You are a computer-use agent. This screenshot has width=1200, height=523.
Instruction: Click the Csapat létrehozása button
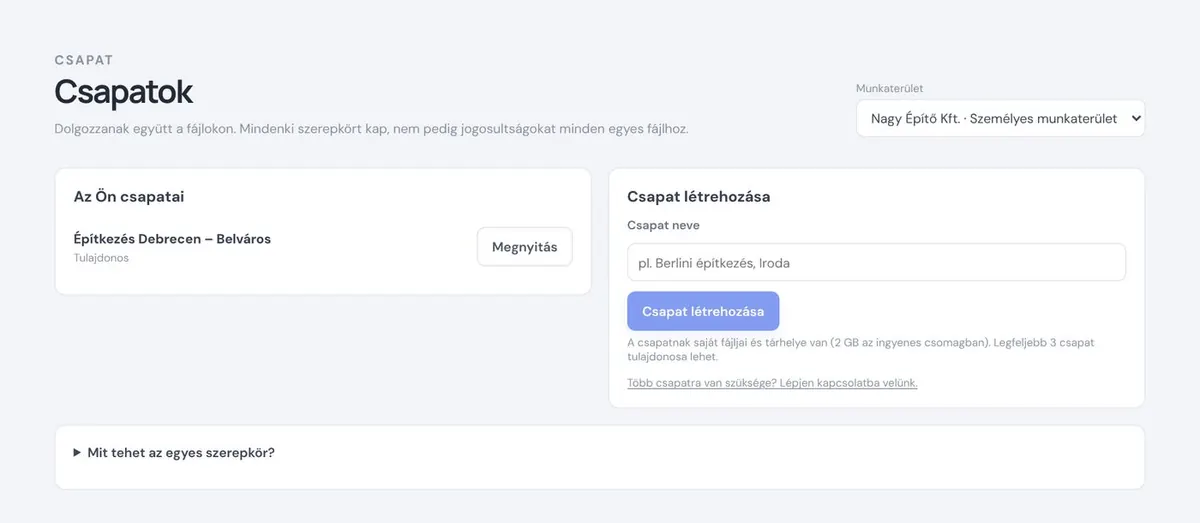point(703,311)
